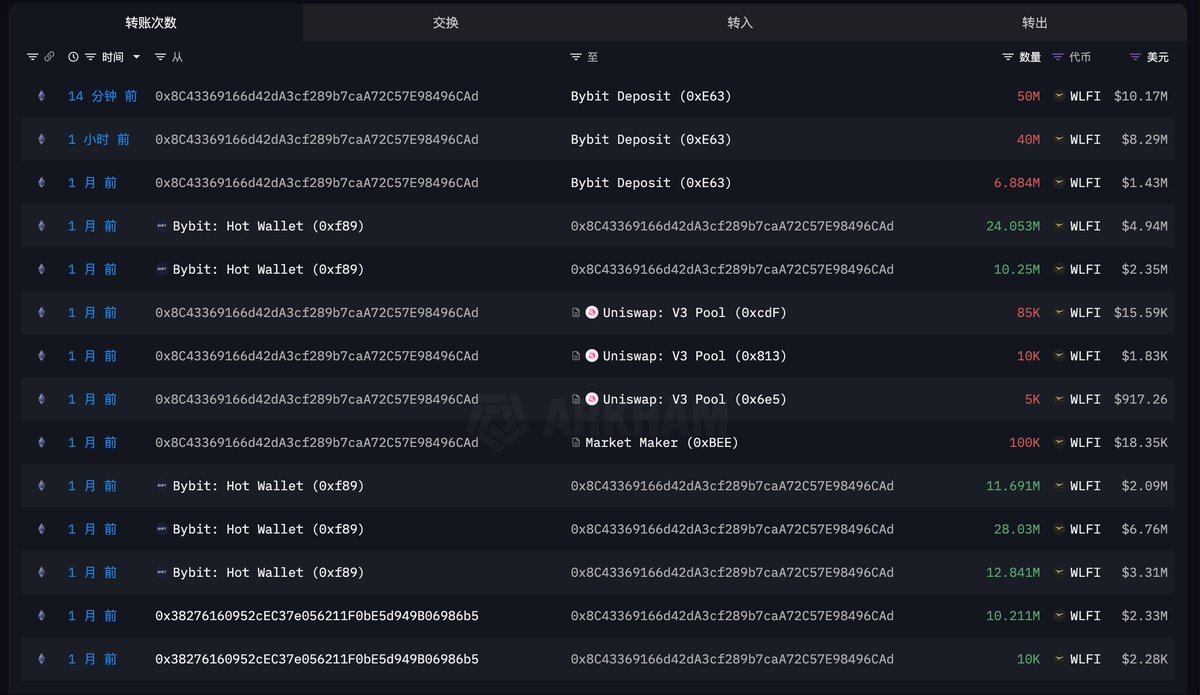This screenshot has width=1200, height=695.
Task: Select the 转出 tab
Action: (1035, 22)
